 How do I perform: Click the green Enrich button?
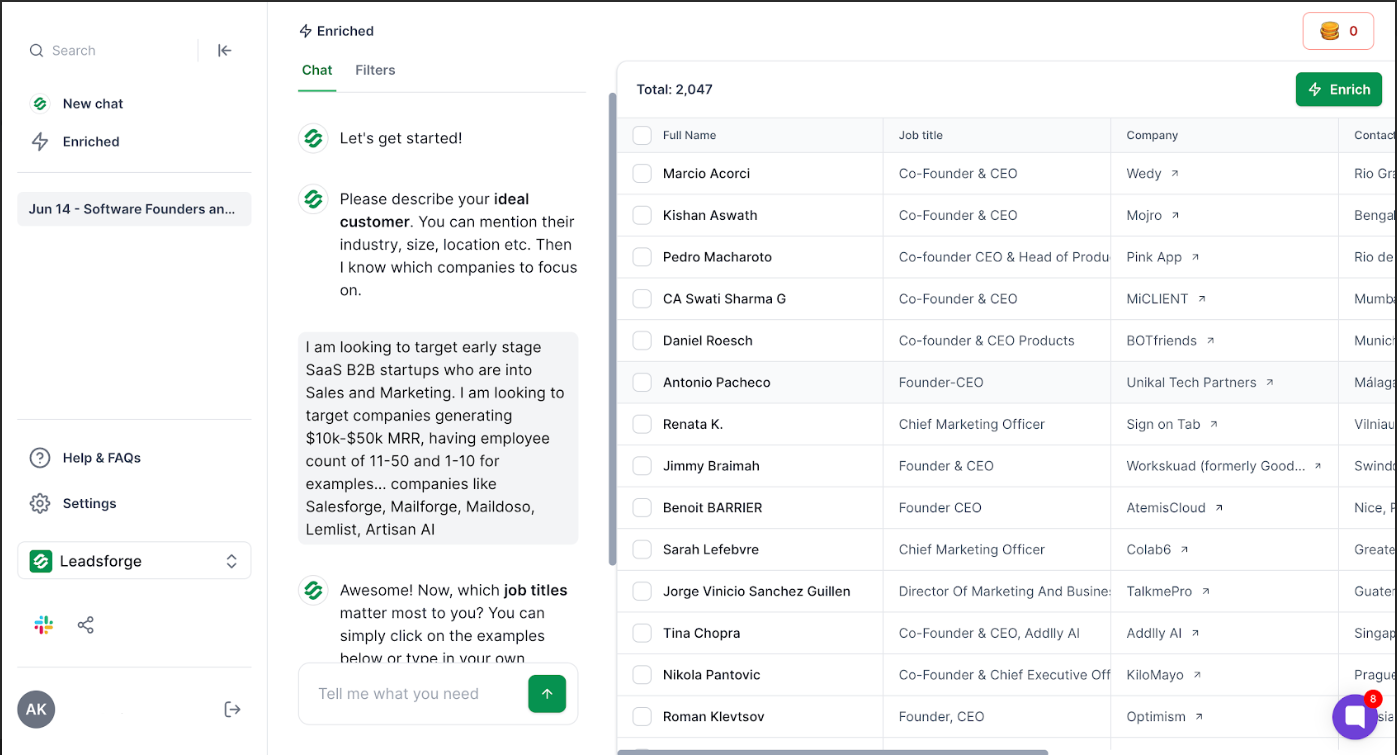tap(1339, 89)
